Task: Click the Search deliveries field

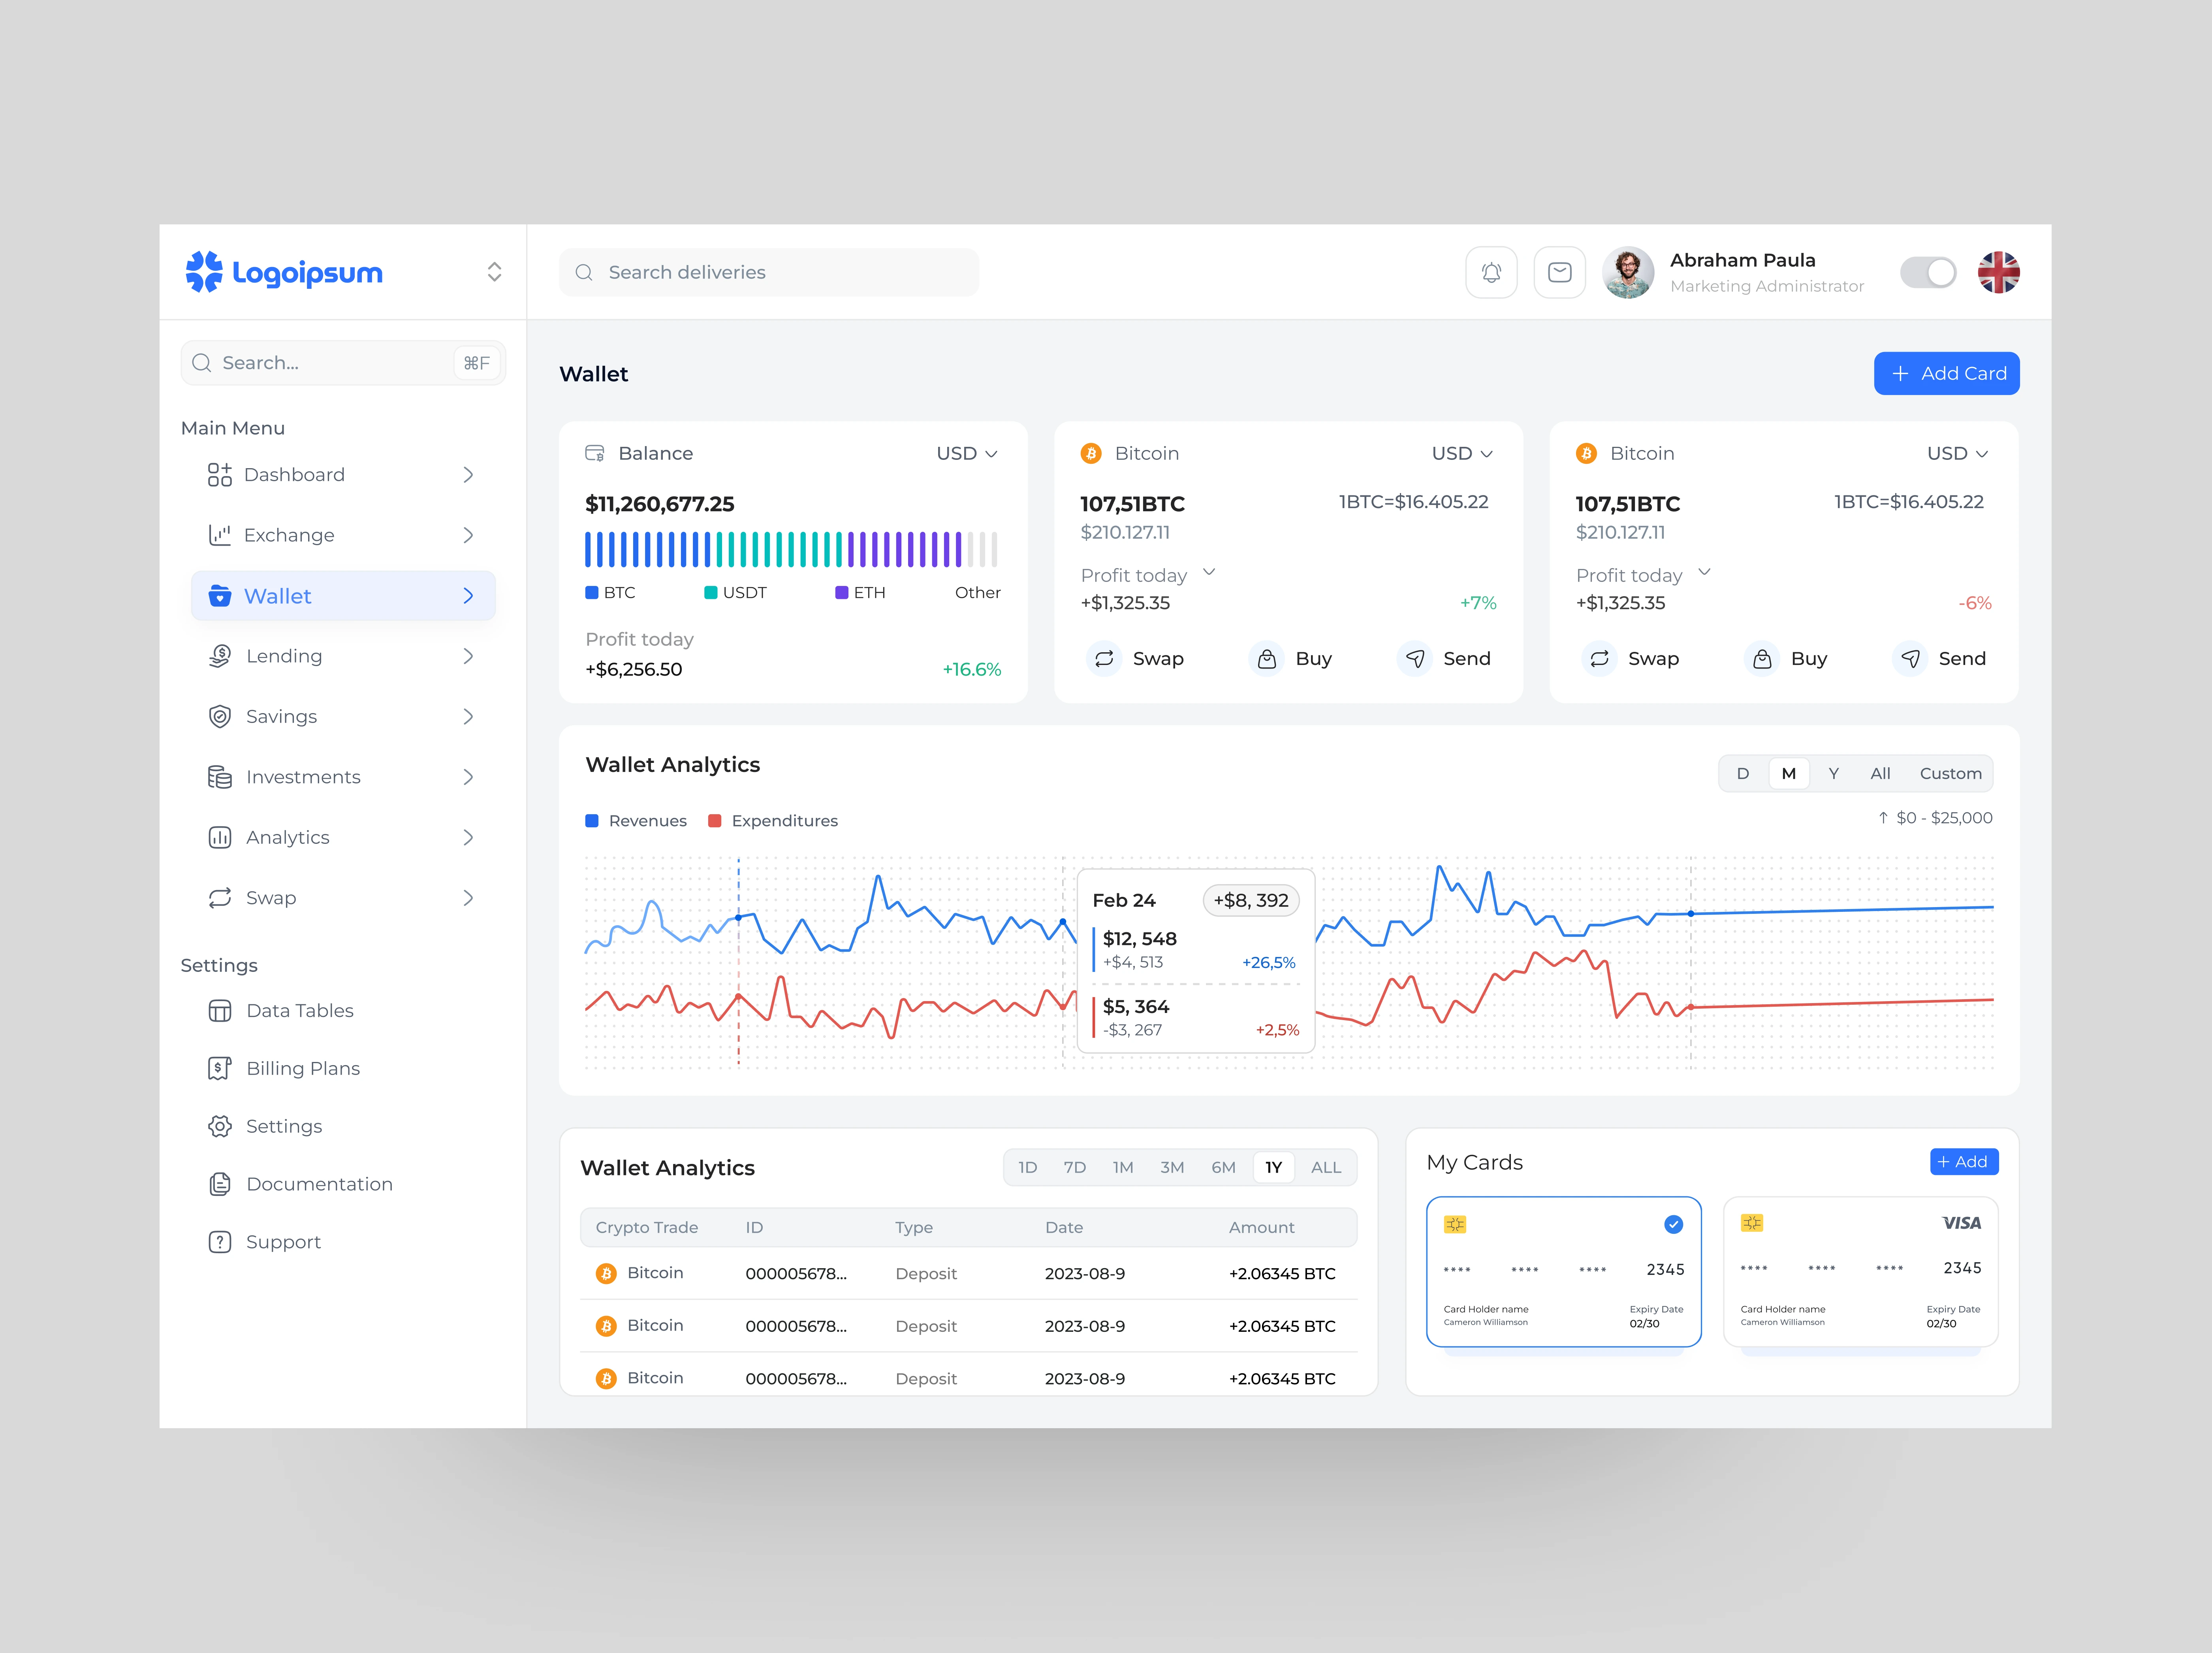Action: [x=769, y=272]
